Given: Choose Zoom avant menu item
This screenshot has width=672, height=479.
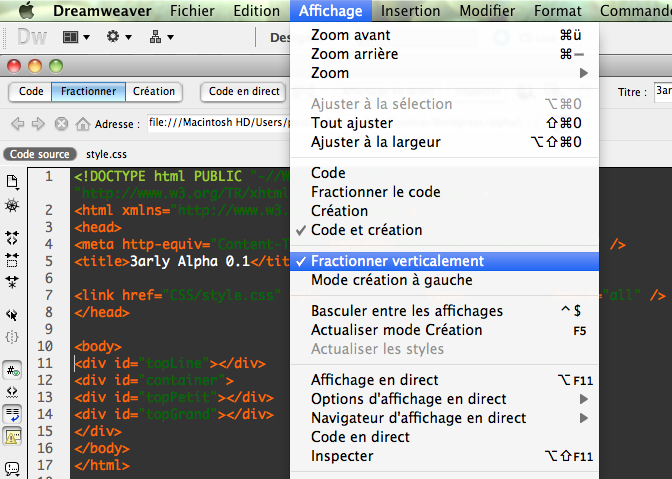Looking at the screenshot, I should point(444,35).
